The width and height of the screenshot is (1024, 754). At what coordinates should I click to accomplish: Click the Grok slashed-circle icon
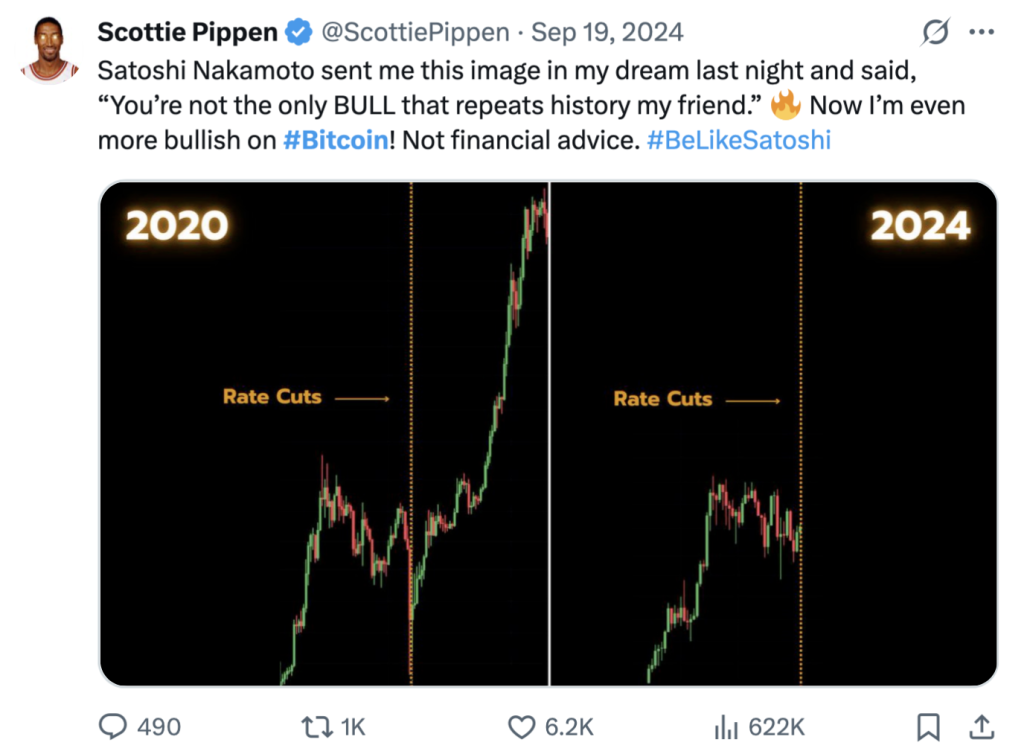pos(935,31)
